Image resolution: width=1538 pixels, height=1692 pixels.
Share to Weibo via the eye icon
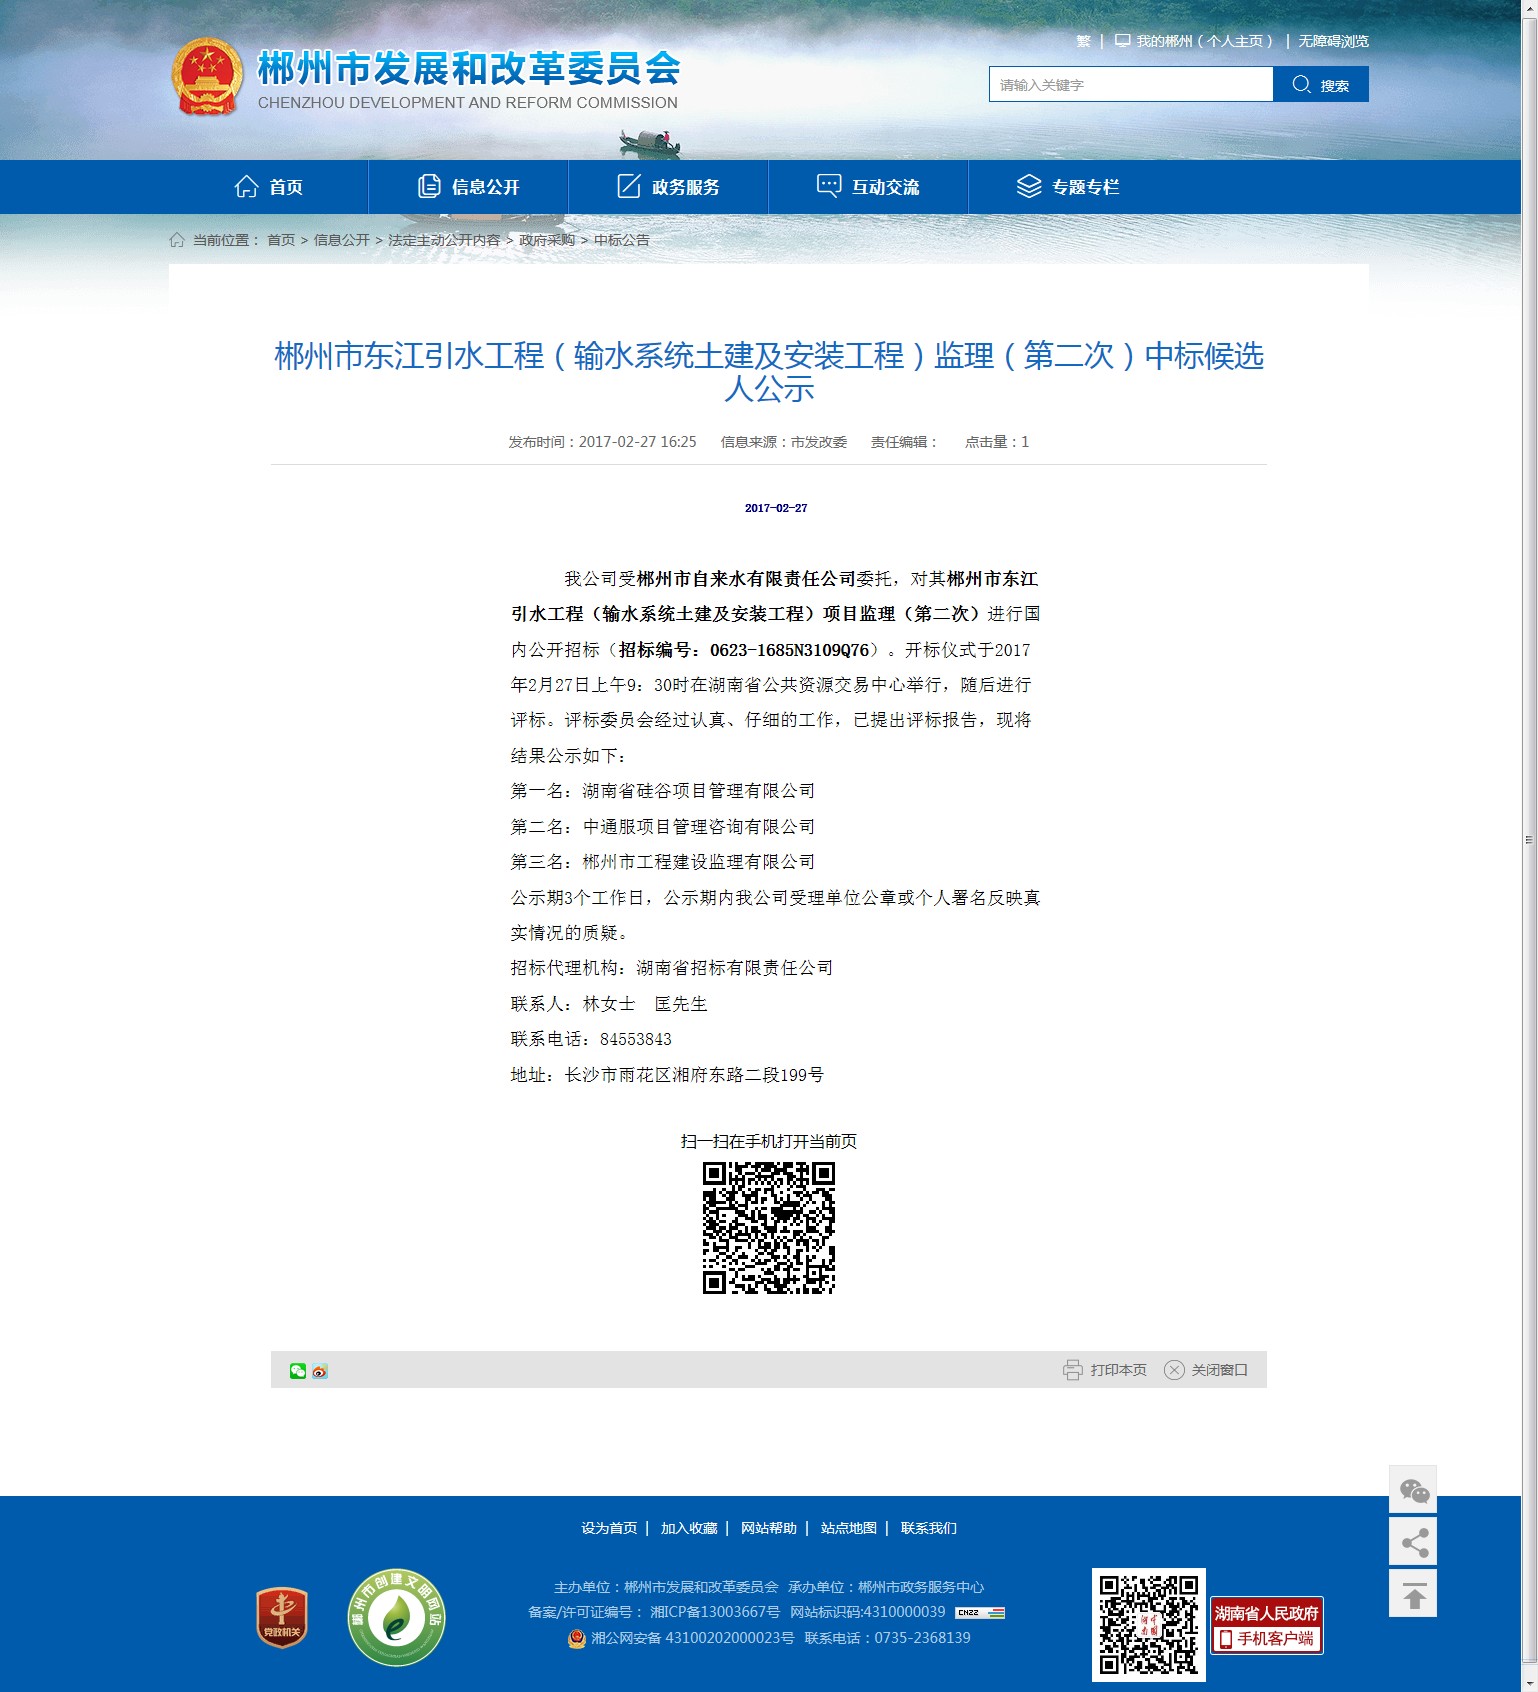tap(320, 1371)
